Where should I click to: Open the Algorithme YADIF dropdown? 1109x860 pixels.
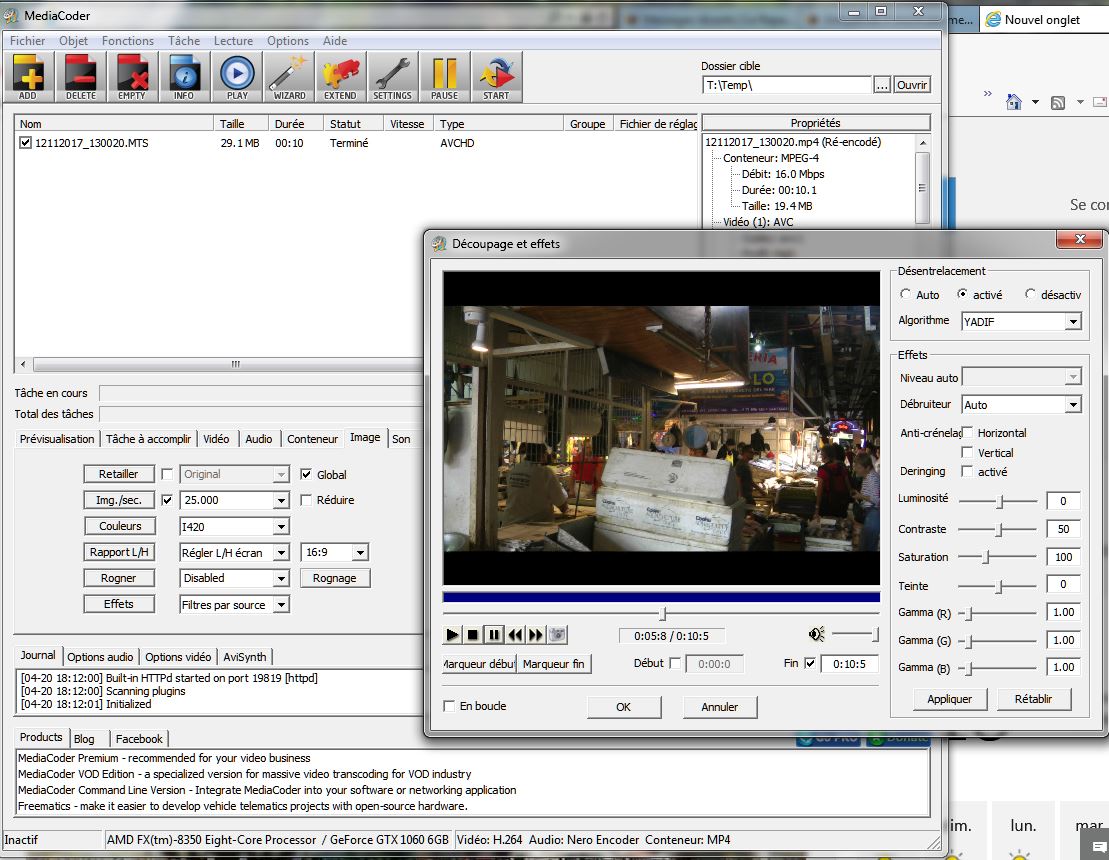tap(1073, 321)
